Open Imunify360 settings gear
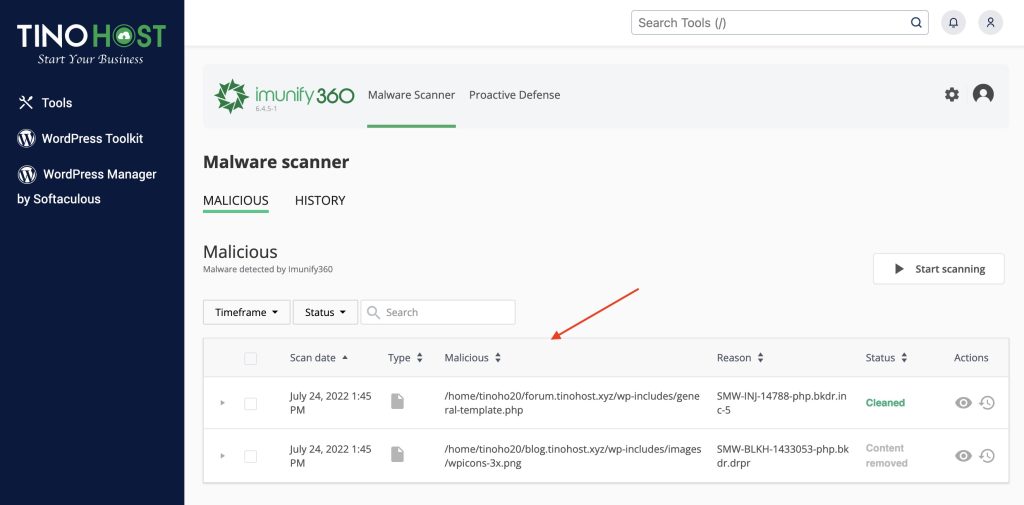The width and height of the screenshot is (1024, 505). click(x=952, y=95)
